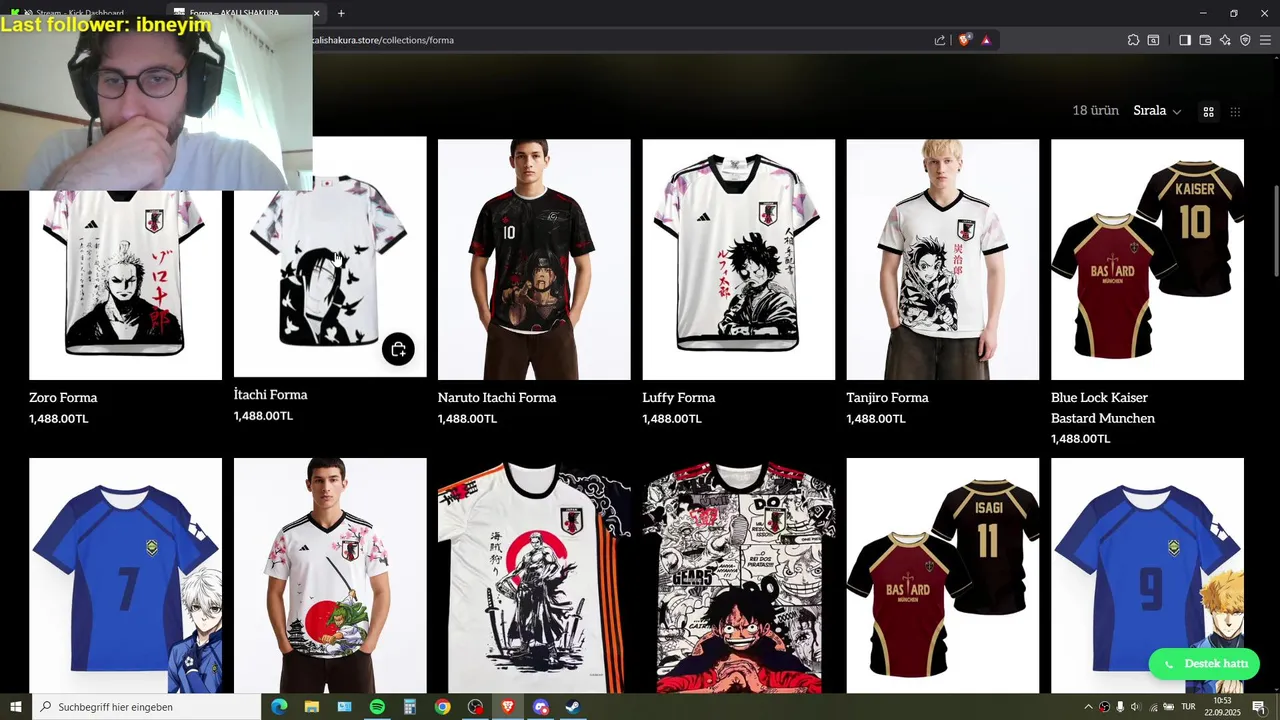Switch to large grid view icon
The width and height of the screenshot is (1280, 720).
click(x=1208, y=112)
